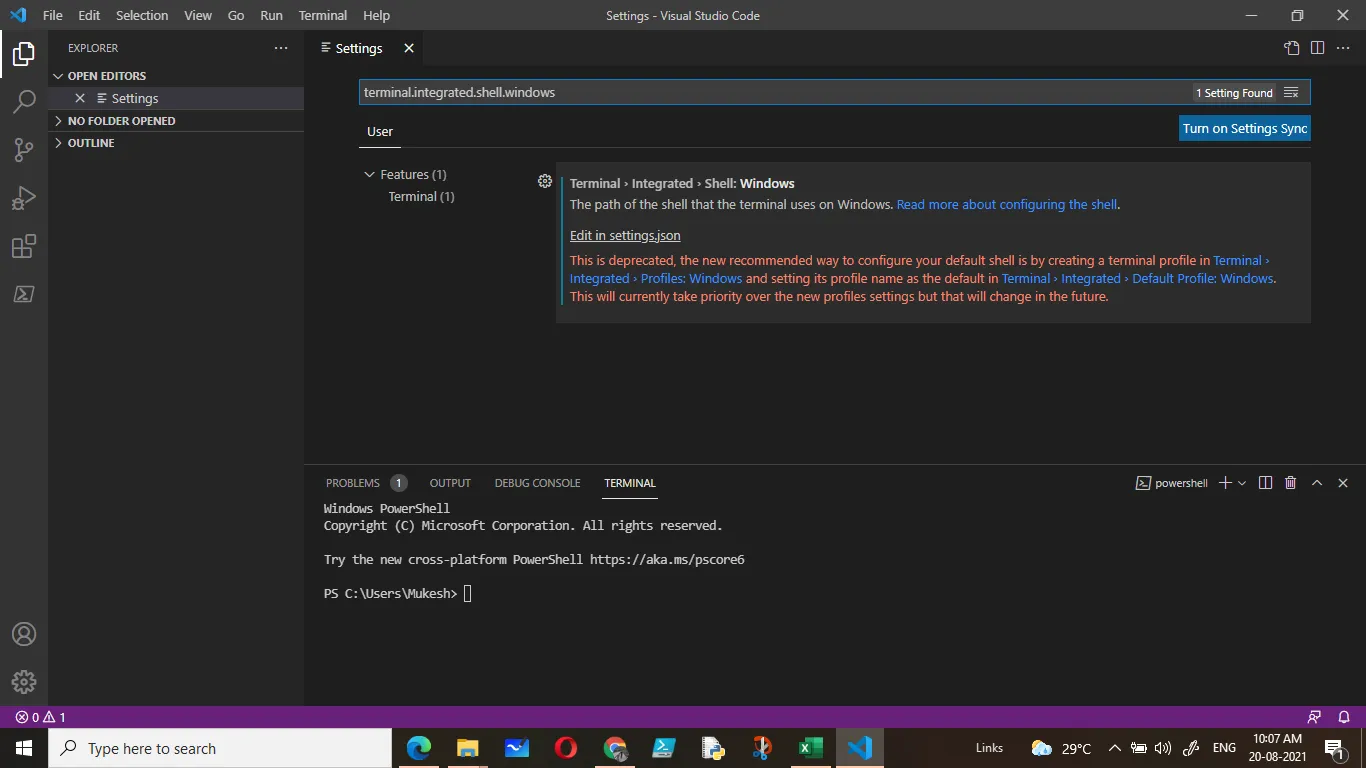Select Terminal (1) in settings tree
Viewport: 1366px width, 768px height.
(422, 196)
